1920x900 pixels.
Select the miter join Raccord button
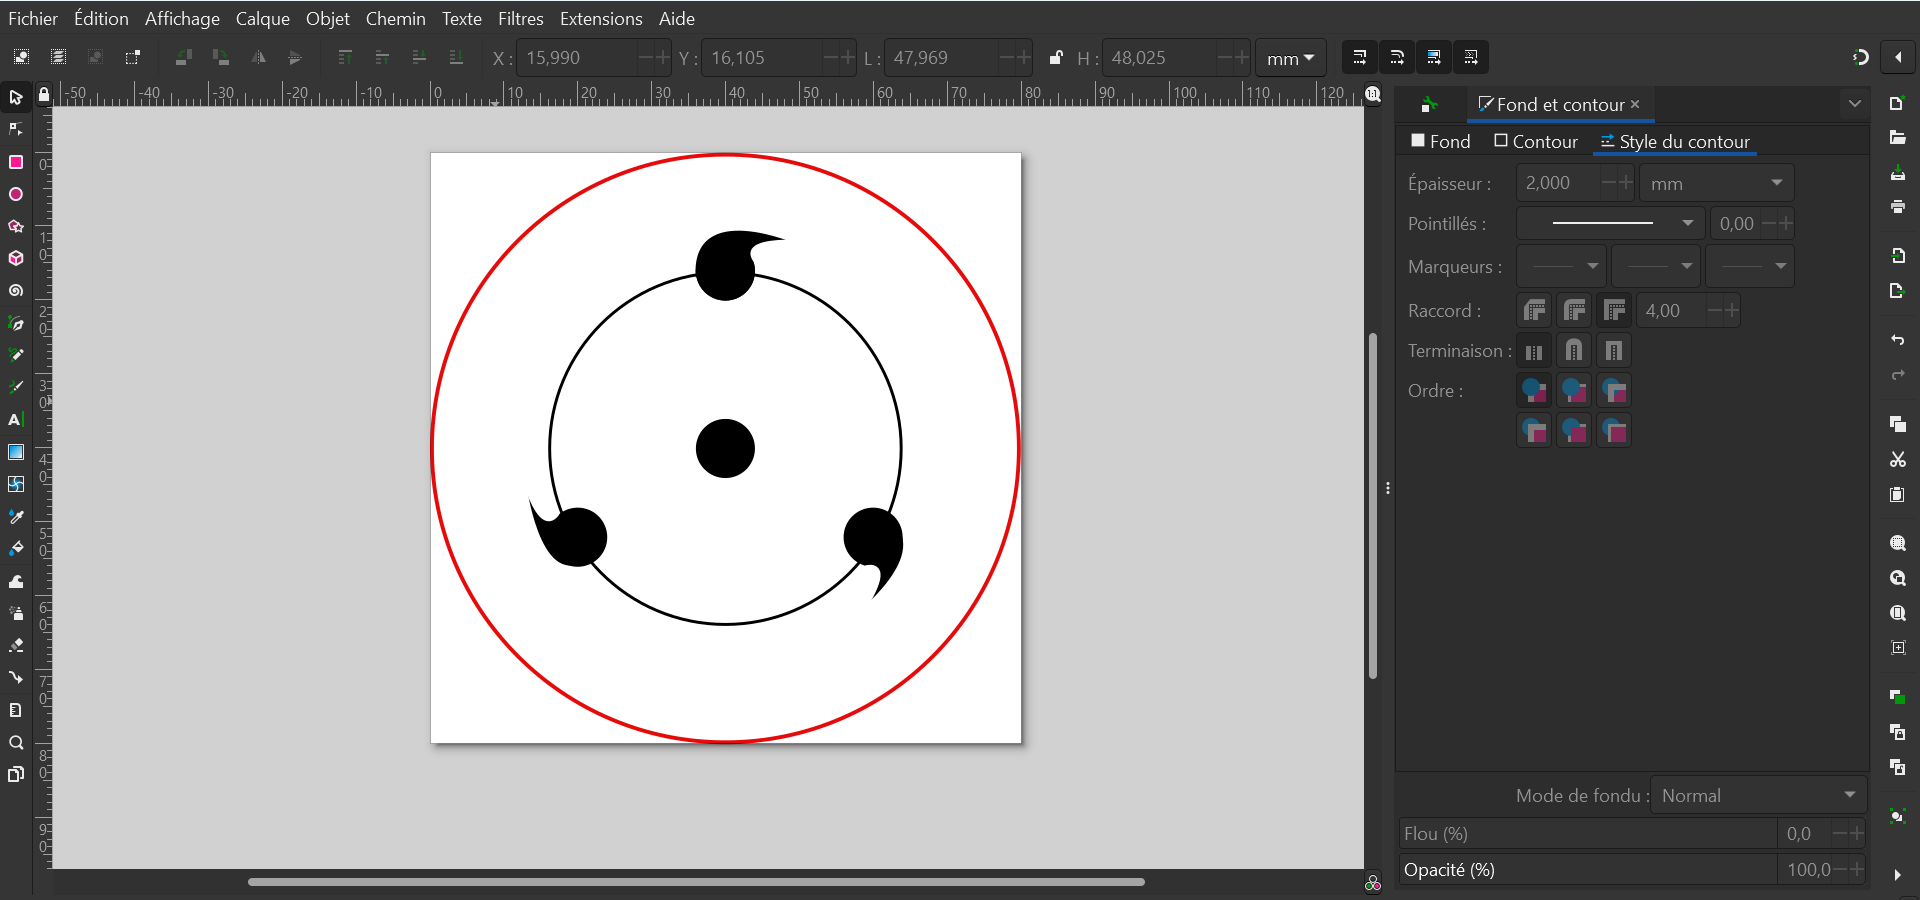pos(1614,311)
